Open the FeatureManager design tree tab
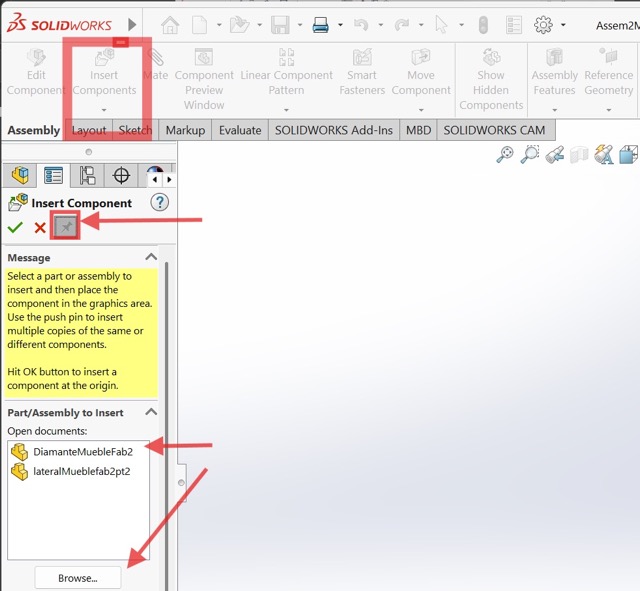This screenshot has height=591, width=640. [20, 176]
